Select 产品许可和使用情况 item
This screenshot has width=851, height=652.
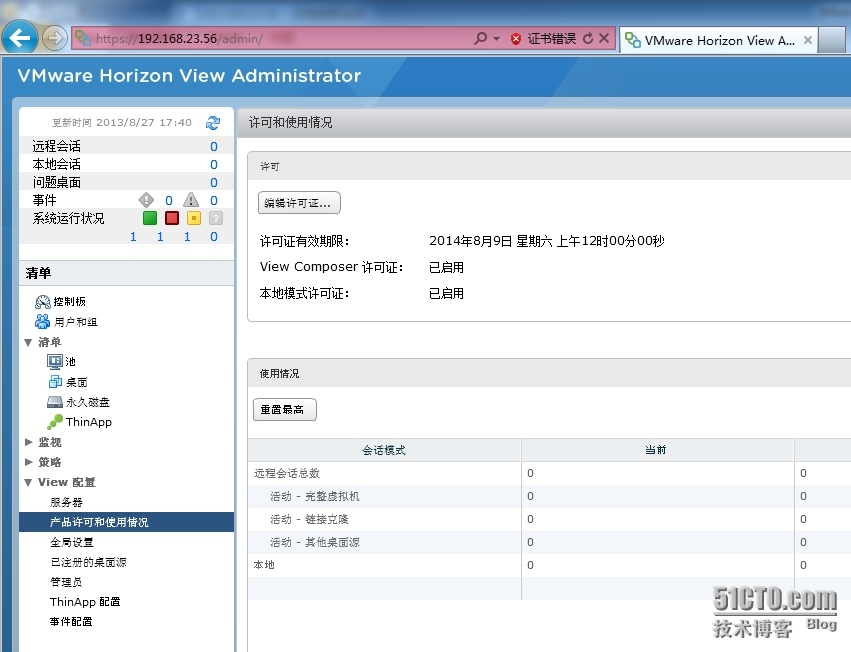[126, 522]
